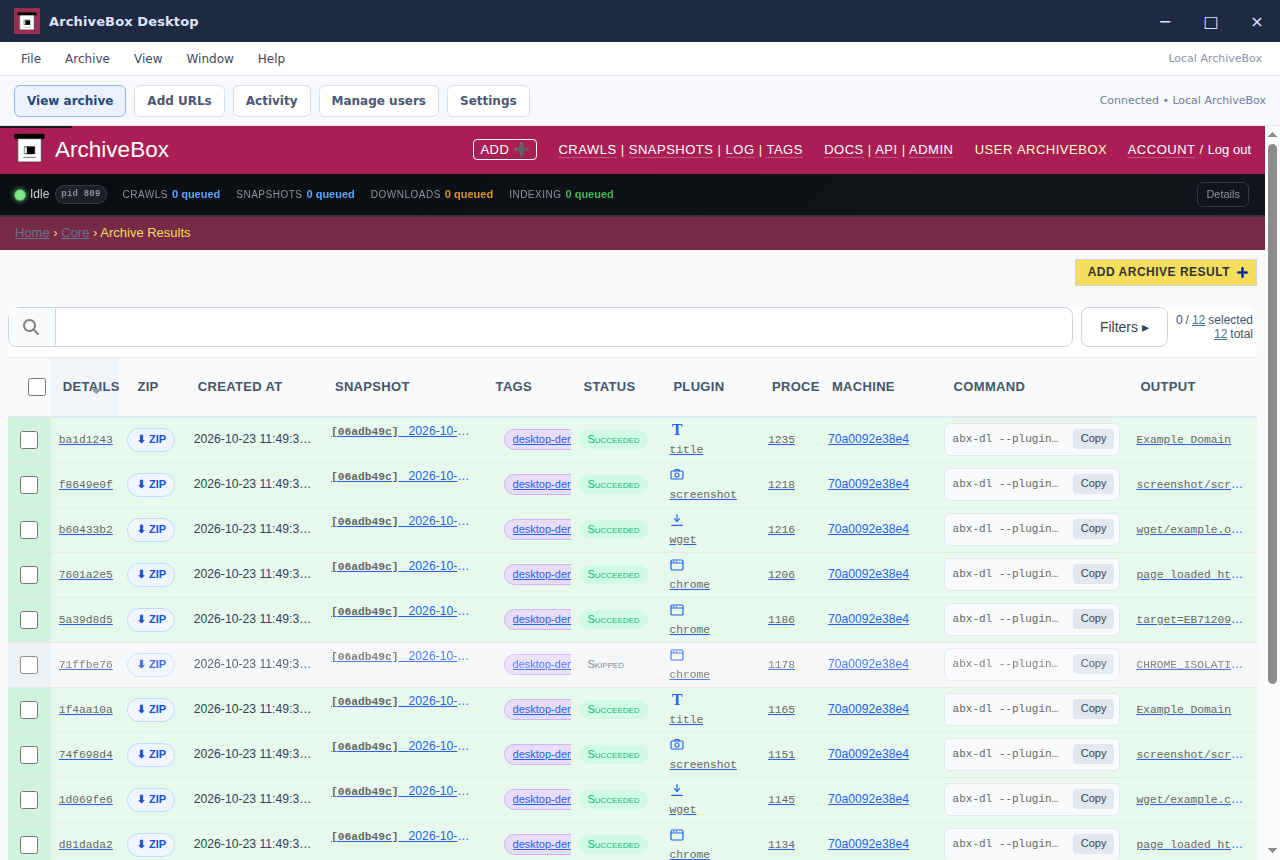Screen dimensions: 1280x860
Task: Click the chrome plugin icon in skipped row 71ffbe76
Action: 677,654
